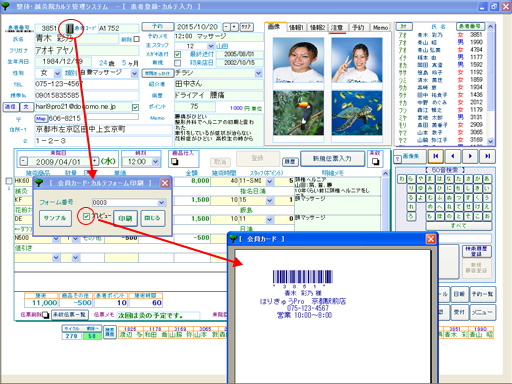This screenshot has height=384, width=512.
Task: Open the Map button beside postal code
Action: (41, 118)
